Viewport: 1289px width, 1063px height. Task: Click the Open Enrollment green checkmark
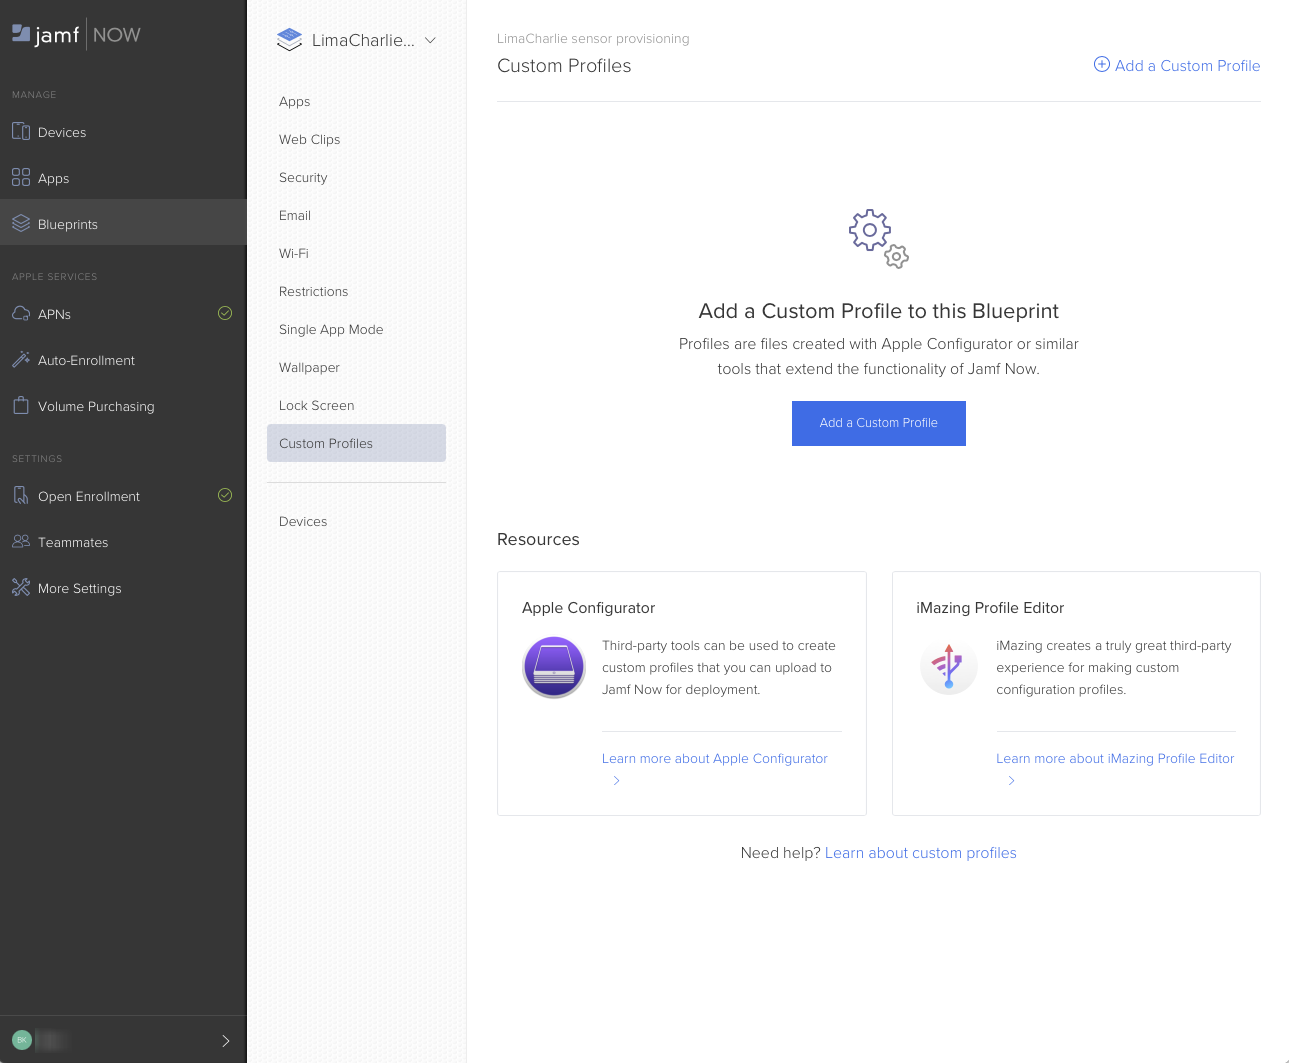click(225, 496)
